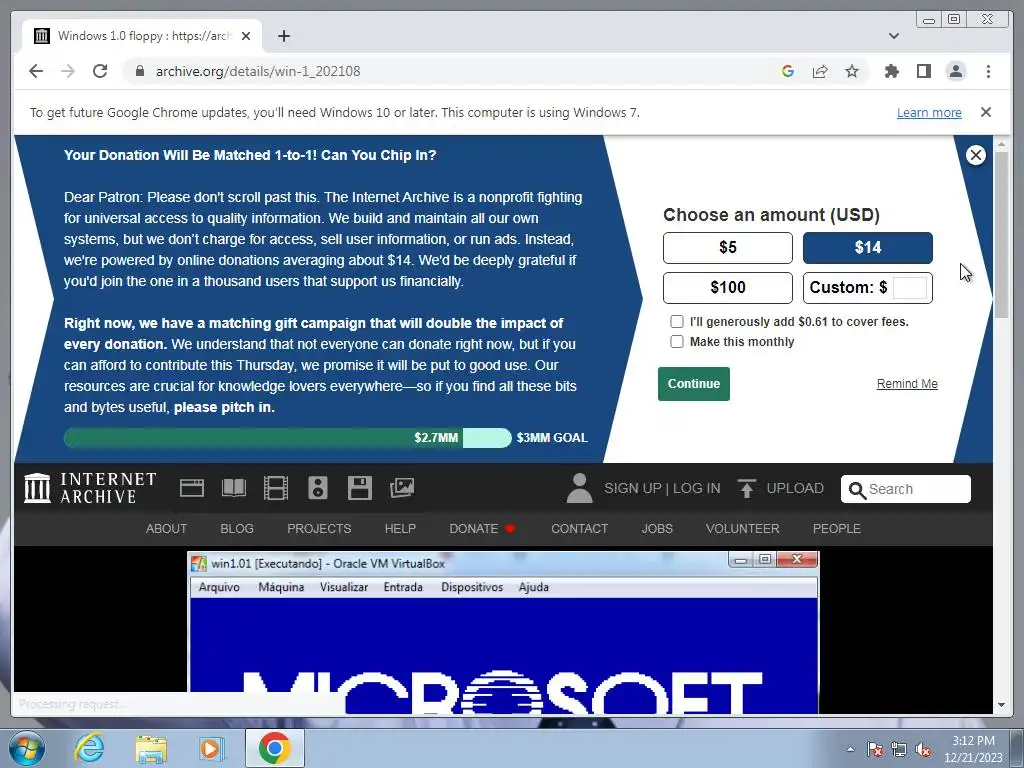Bookmark this page with the star

click(x=852, y=71)
